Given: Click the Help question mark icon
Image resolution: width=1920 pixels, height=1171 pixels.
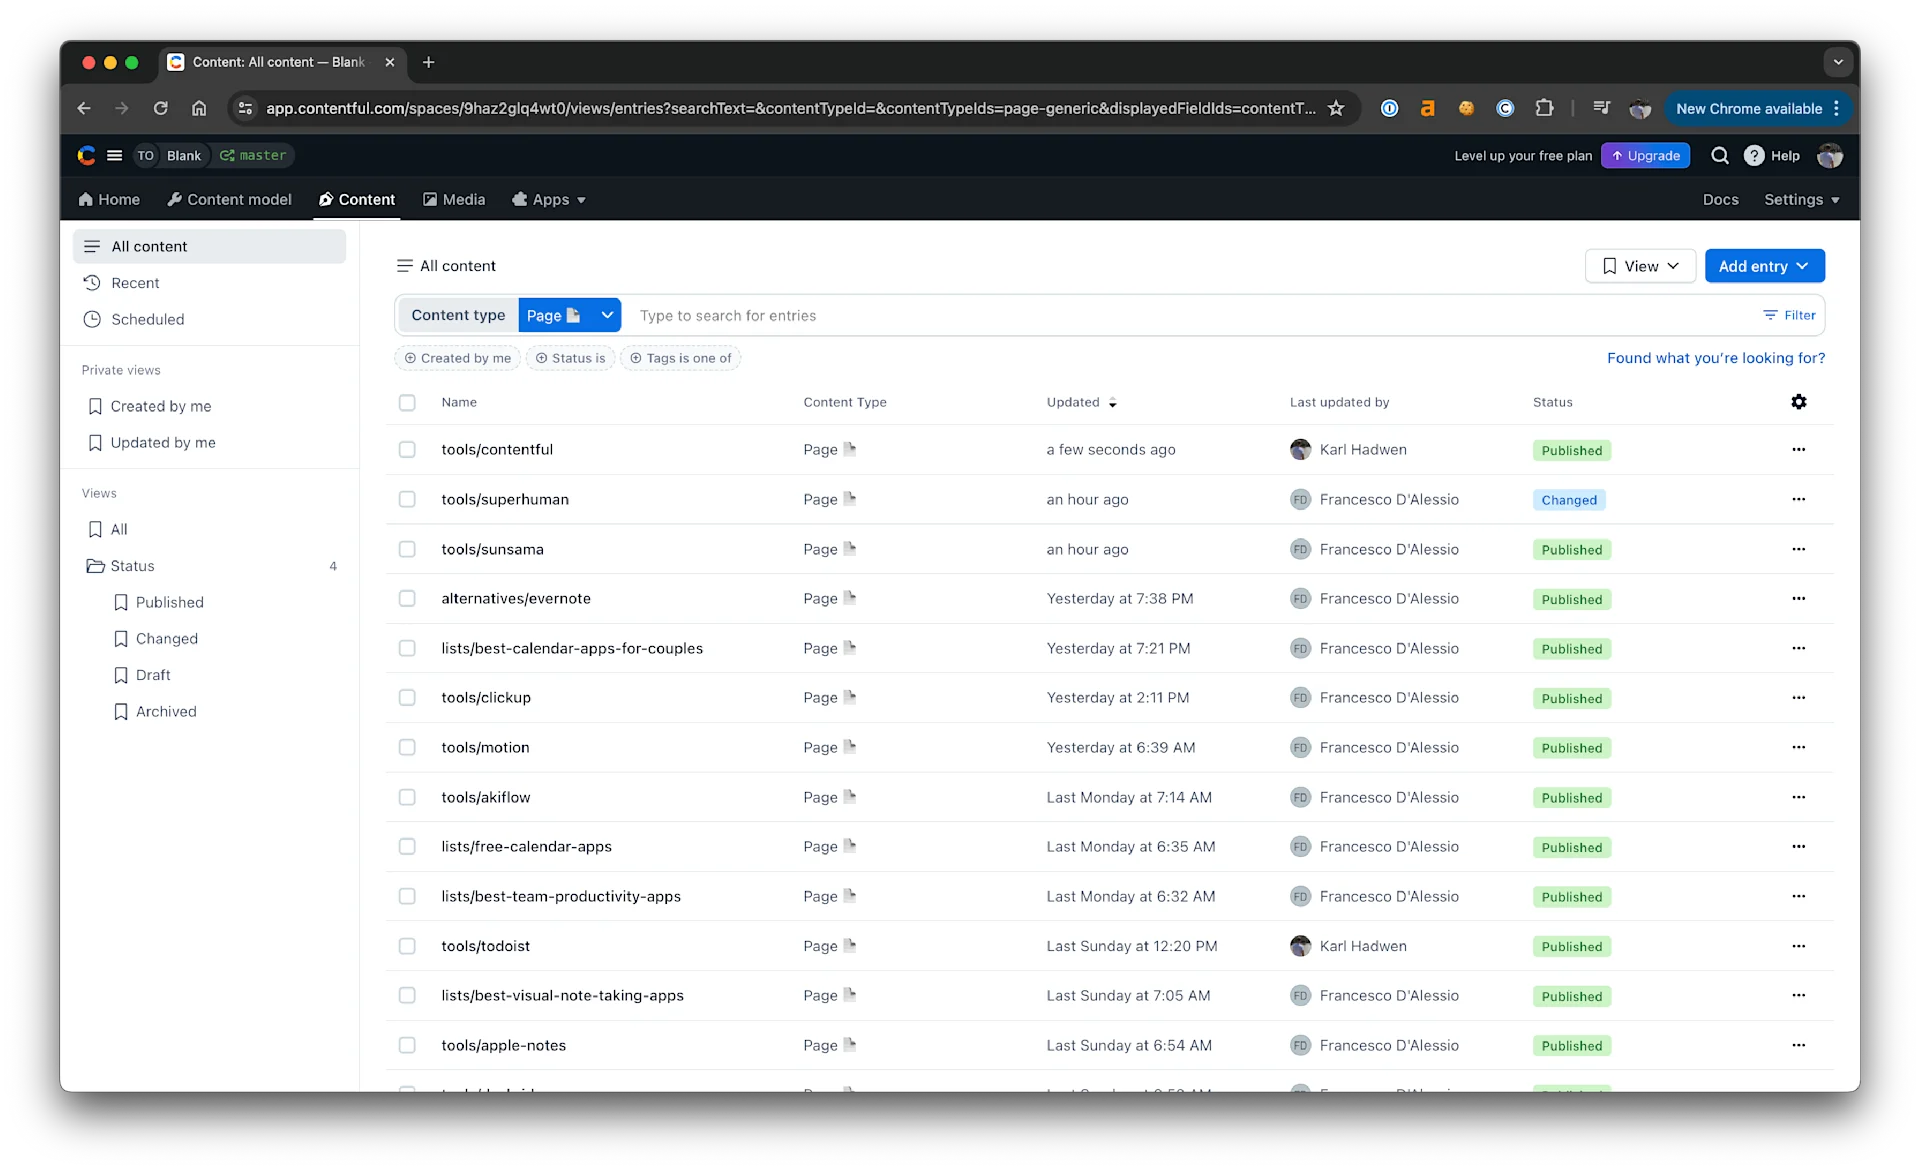Looking at the screenshot, I should tap(1754, 155).
